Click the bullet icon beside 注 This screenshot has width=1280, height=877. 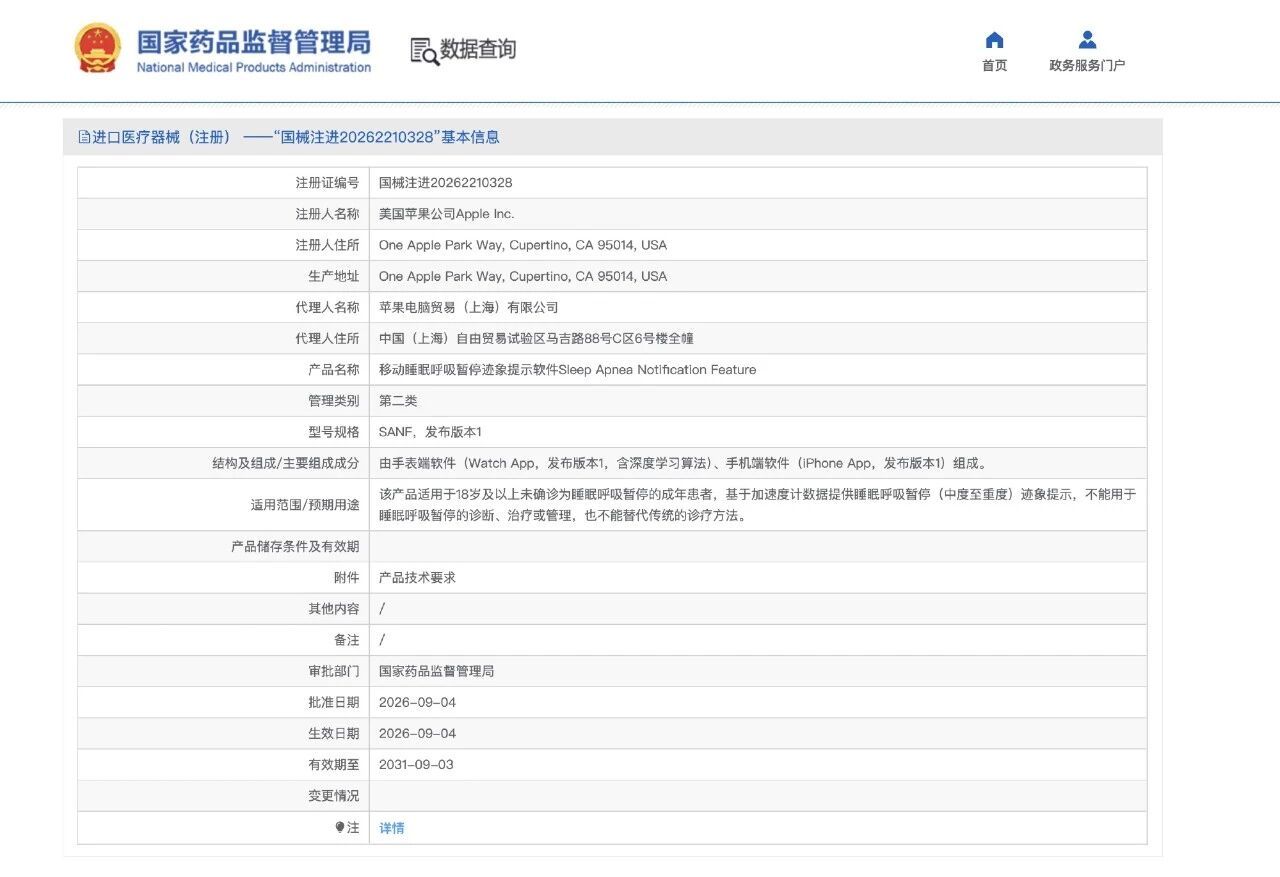pyautogui.click(x=340, y=827)
